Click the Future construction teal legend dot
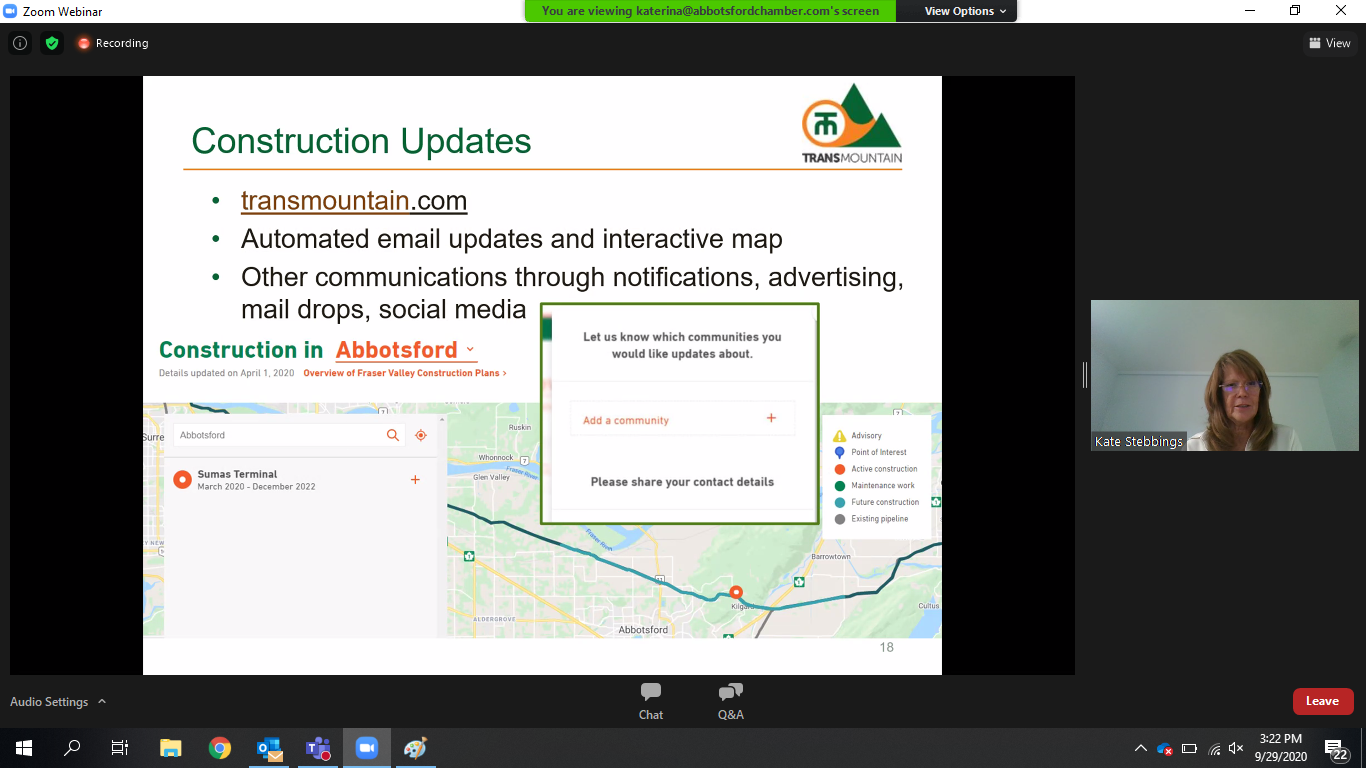The width and height of the screenshot is (1366, 768). click(x=840, y=502)
